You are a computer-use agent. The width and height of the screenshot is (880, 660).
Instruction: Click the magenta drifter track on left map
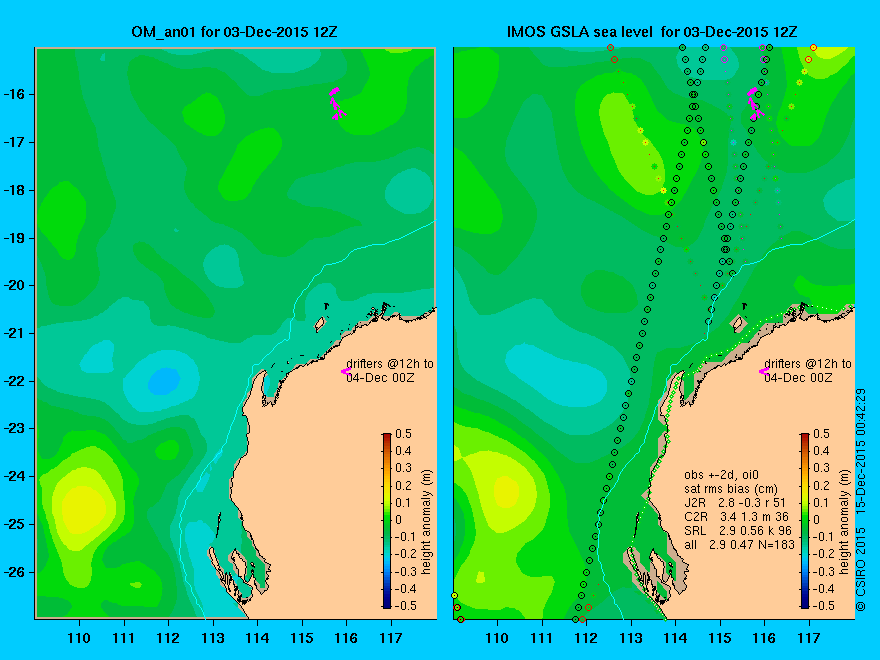pos(337,103)
